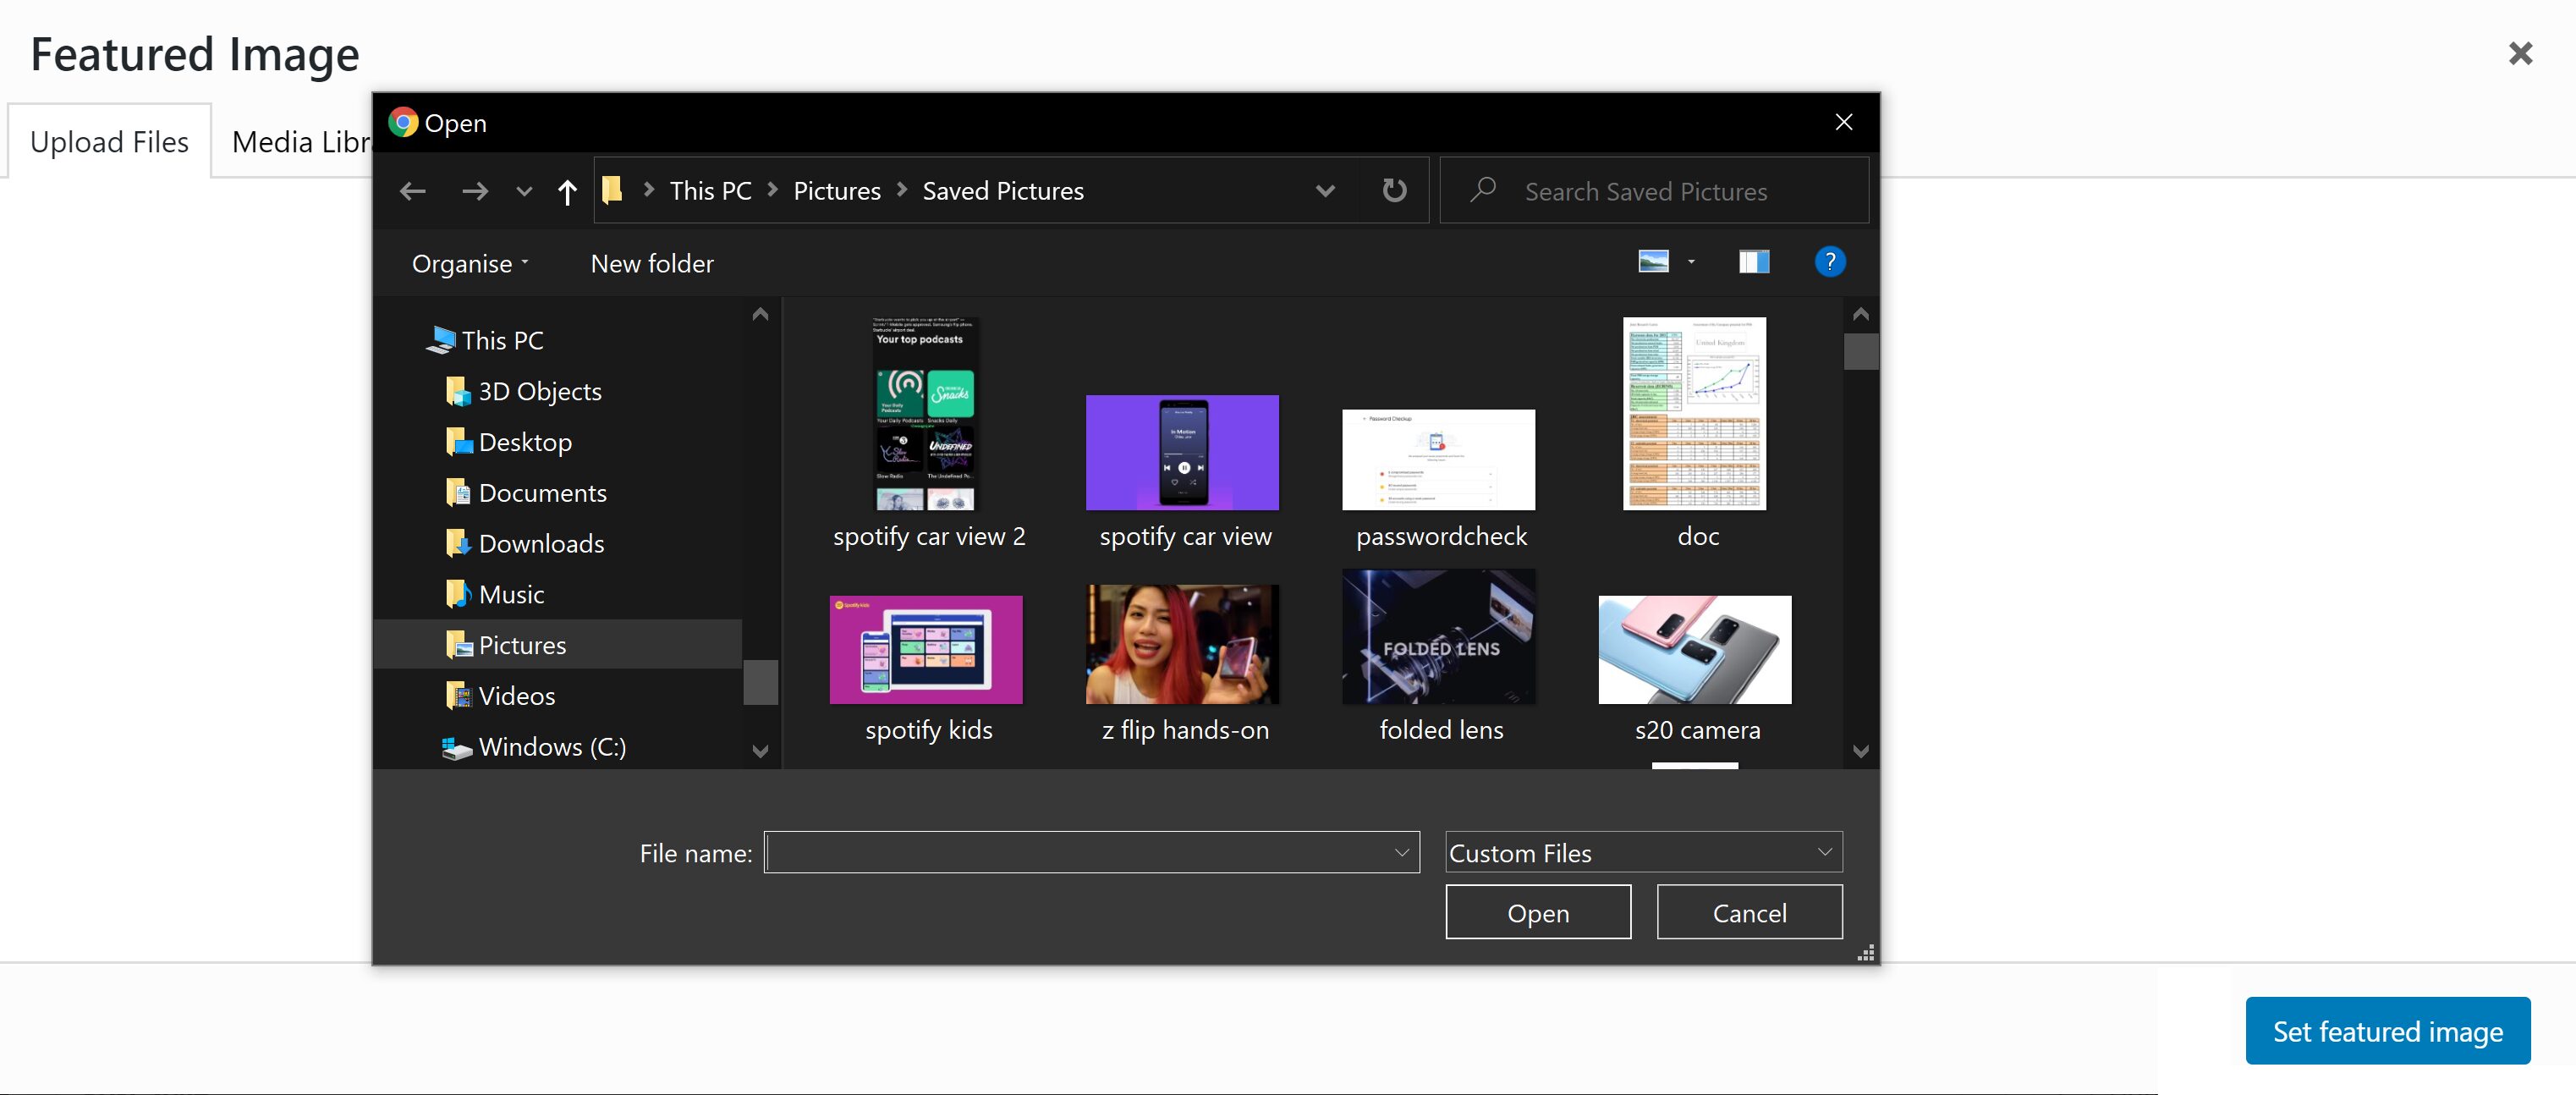
Task: Click file list scrollbar down arrow
Action: click(x=1860, y=751)
